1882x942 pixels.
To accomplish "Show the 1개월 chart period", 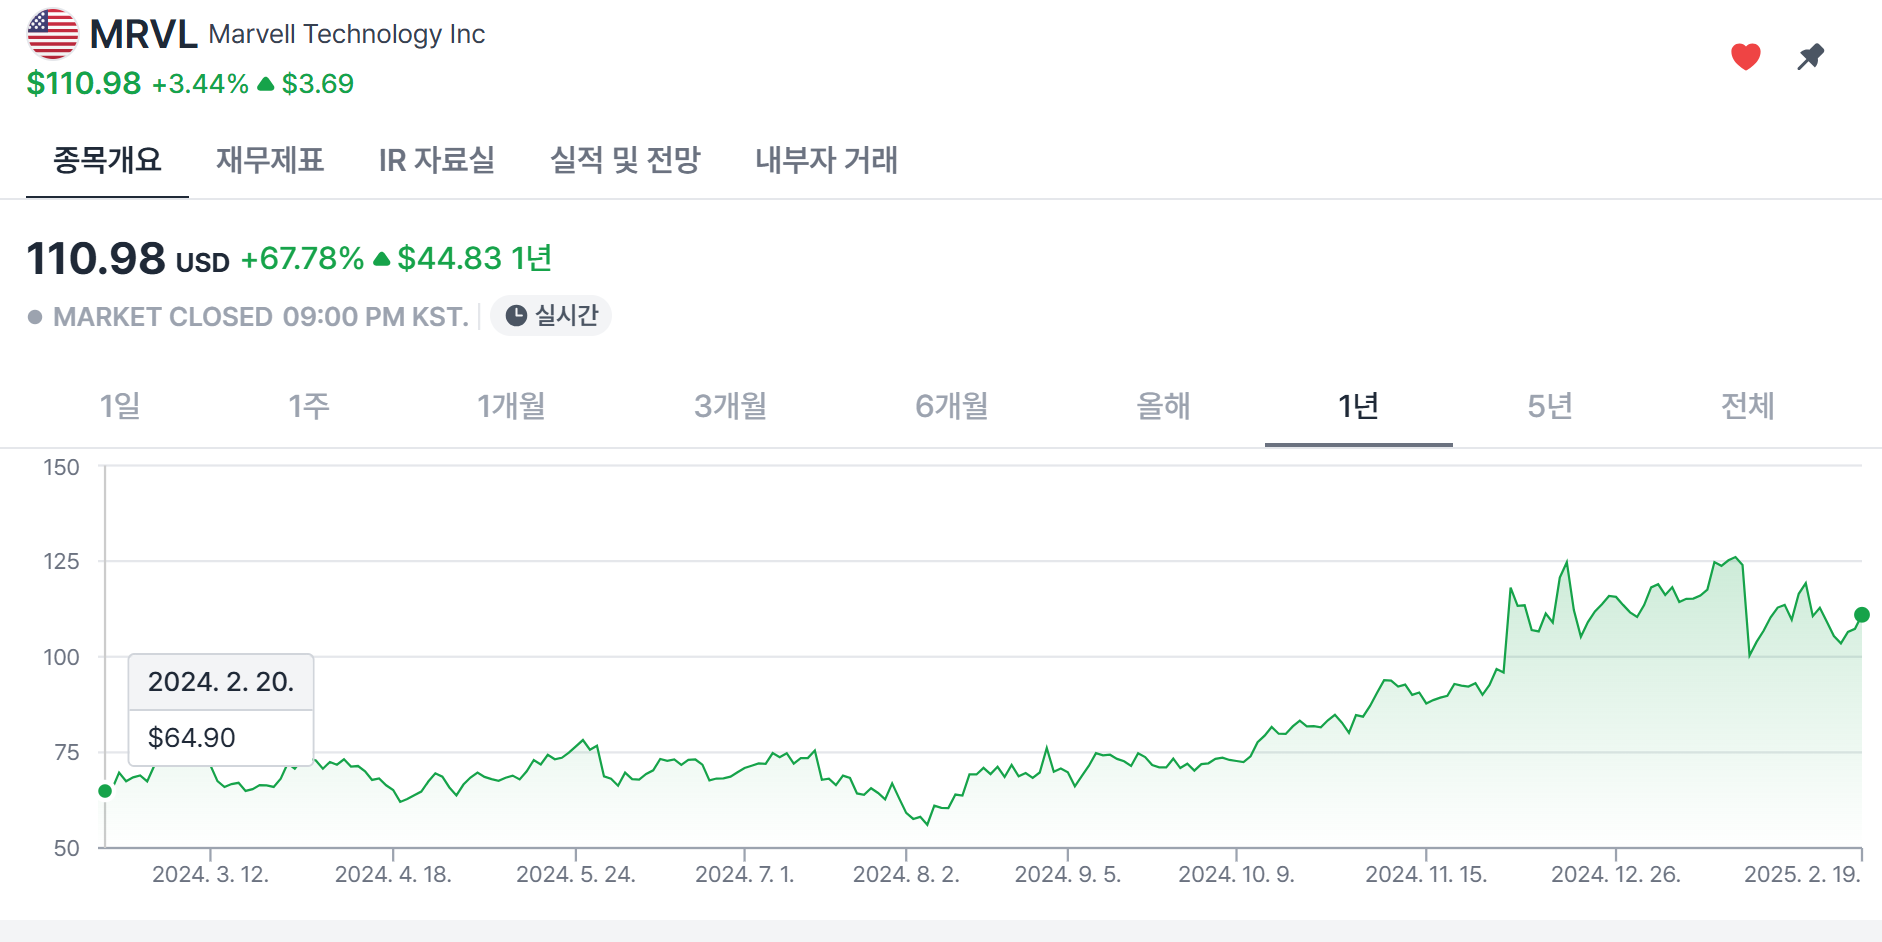I will click(x=511, y=406).
